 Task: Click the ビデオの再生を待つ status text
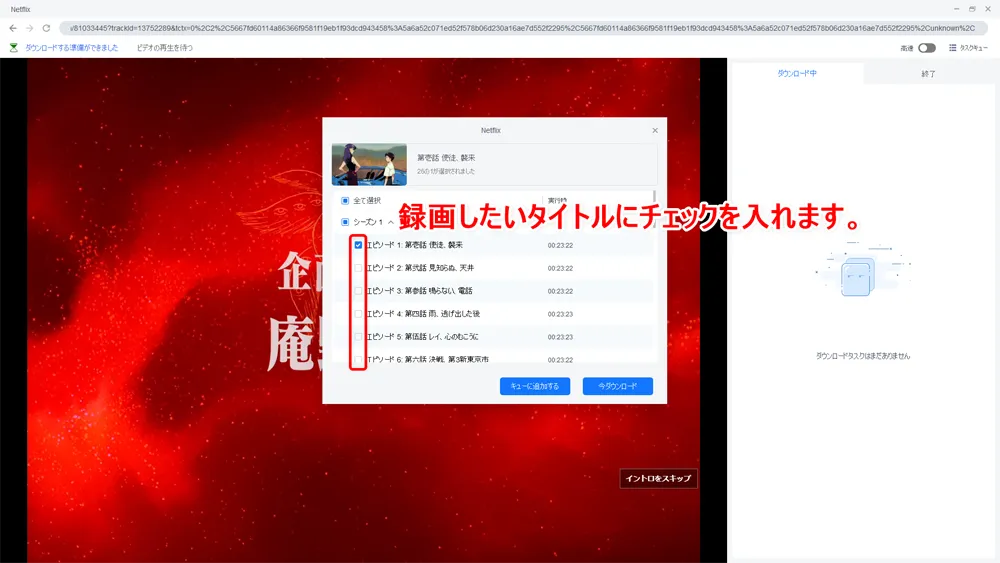click(x=165, y=48)
